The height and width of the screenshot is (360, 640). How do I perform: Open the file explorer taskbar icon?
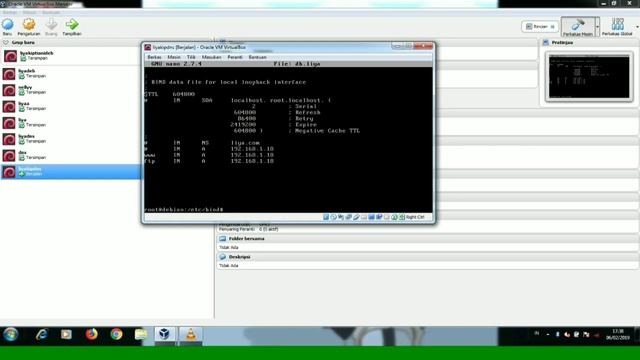tap(141, 335)
